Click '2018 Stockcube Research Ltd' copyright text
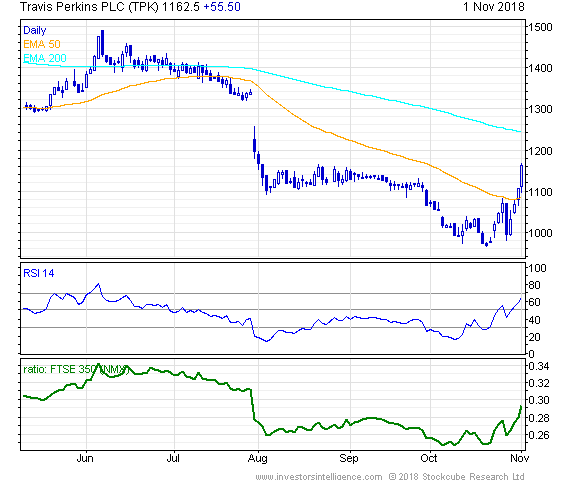This screenshot has width=575, height=480. (x=461, y=476)
